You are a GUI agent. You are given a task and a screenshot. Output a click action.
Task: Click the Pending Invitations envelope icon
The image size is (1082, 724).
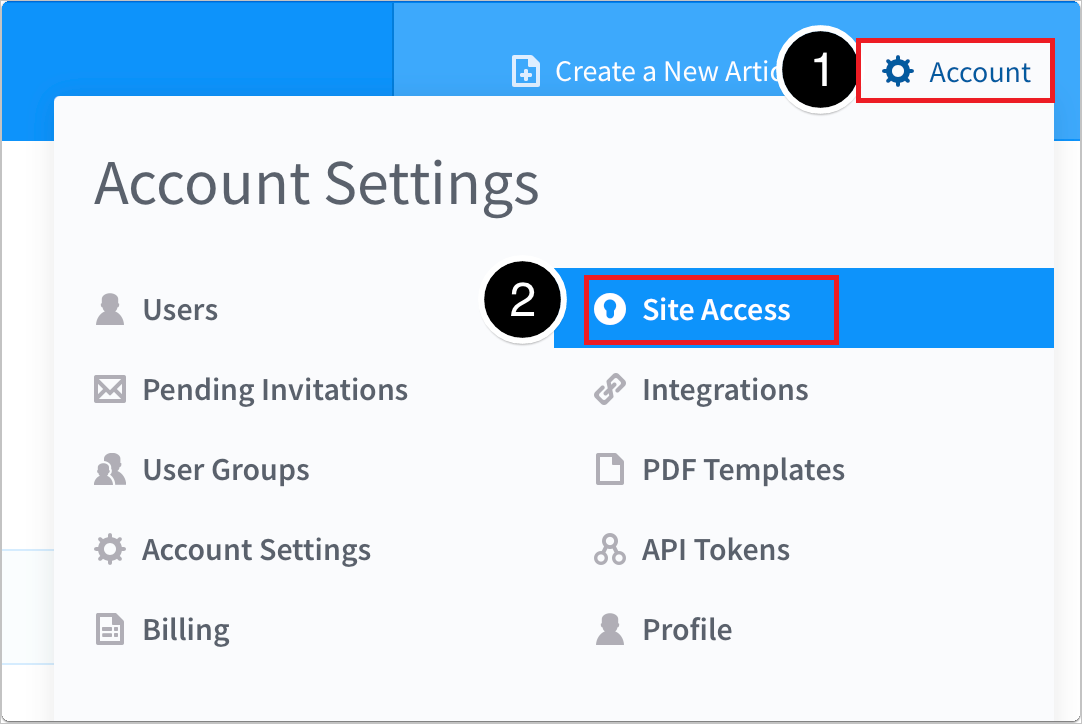point(110,389)
